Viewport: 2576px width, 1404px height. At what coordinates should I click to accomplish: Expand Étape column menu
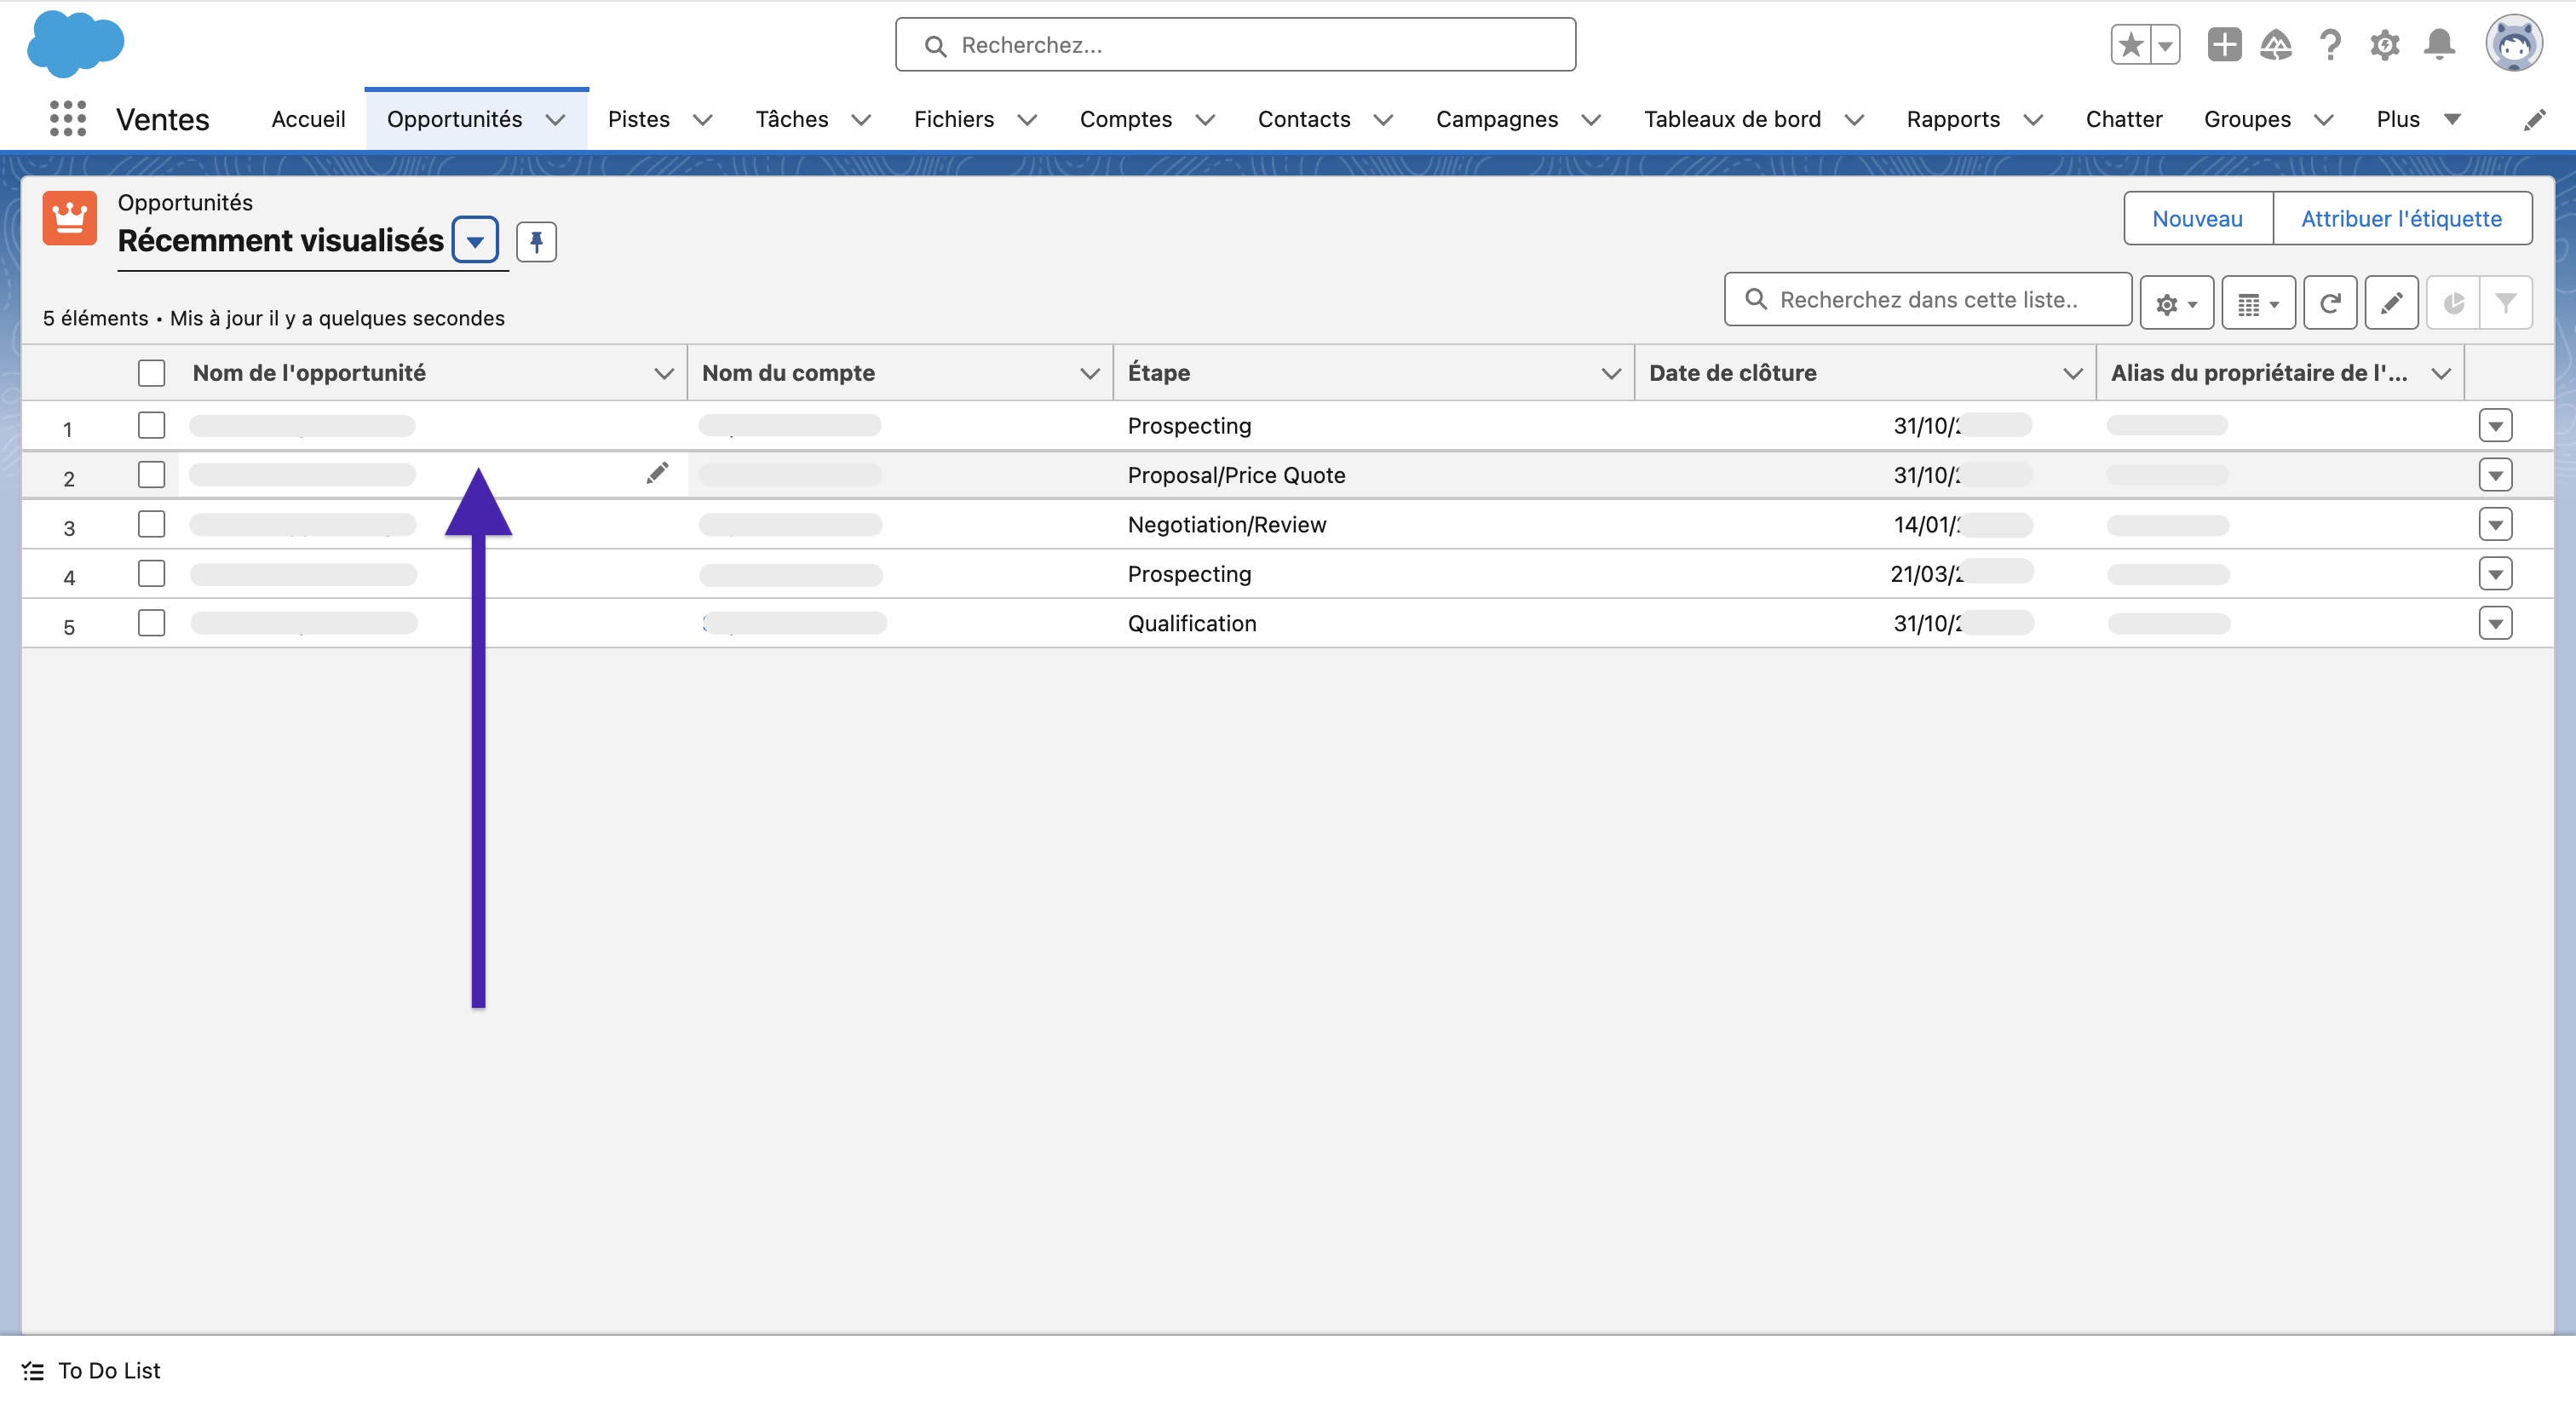click(x=1610, y=373)
